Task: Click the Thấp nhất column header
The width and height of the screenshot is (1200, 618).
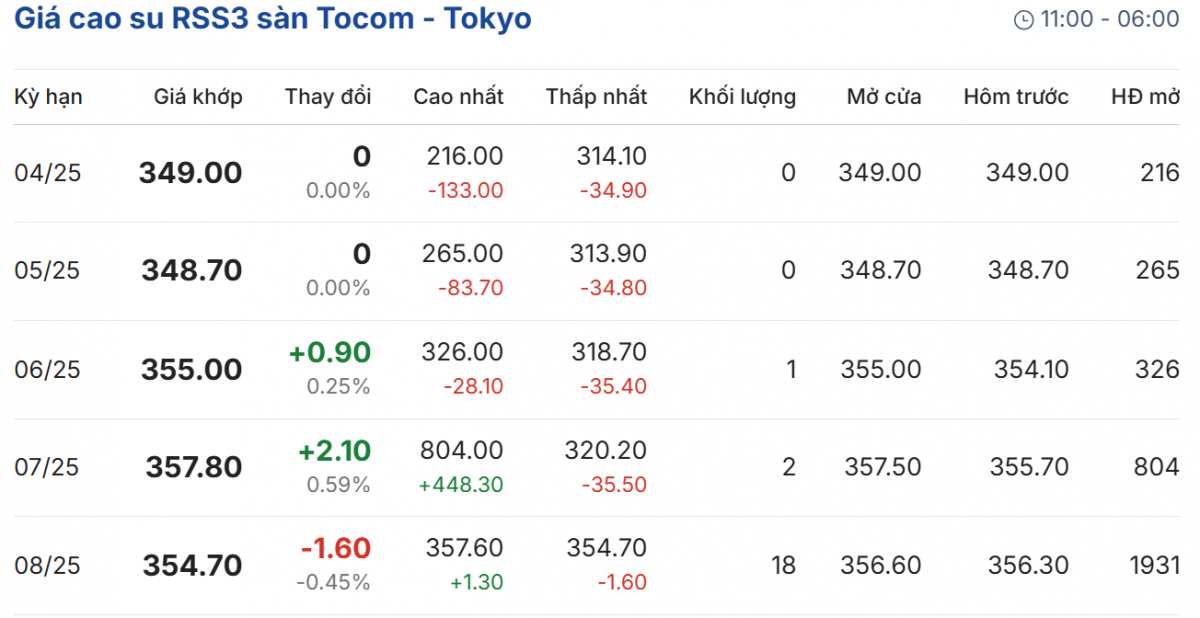Action: click(x=596, y=97)
